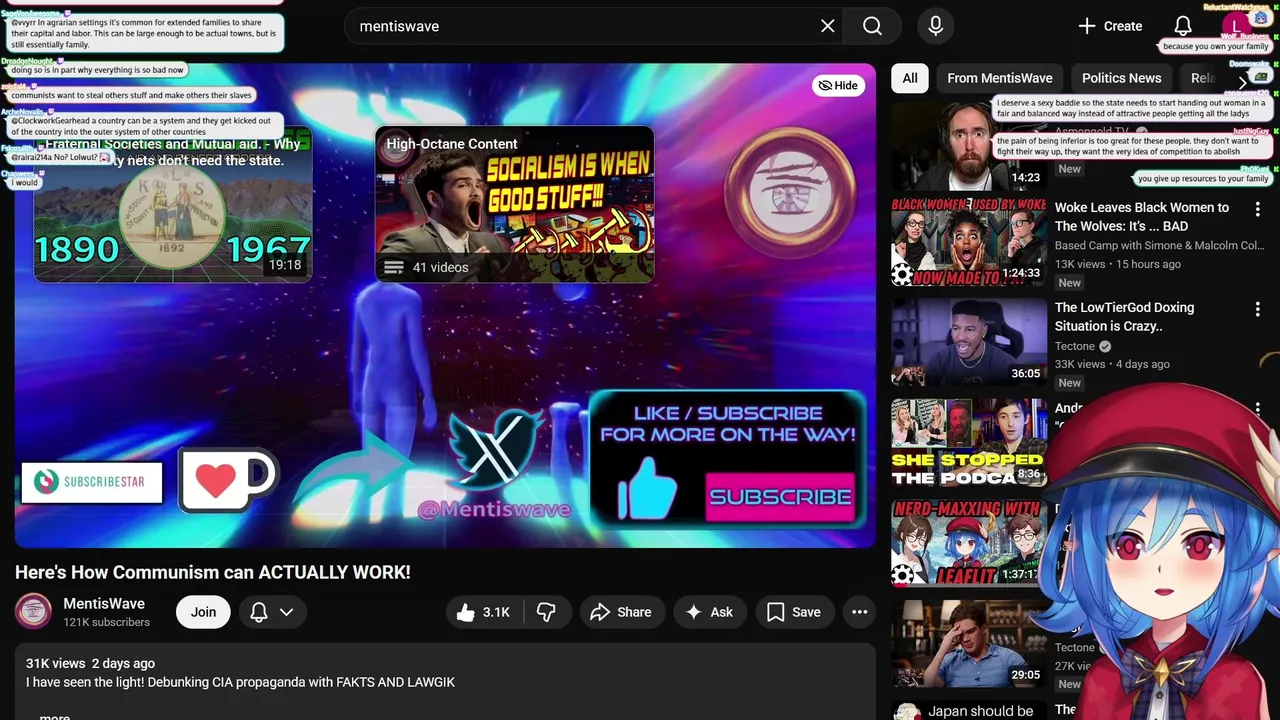Click the @Mentiswave handle in the video
This screenshot has height=720, width=1280.
pyautogui.click(x=494, y=510)
